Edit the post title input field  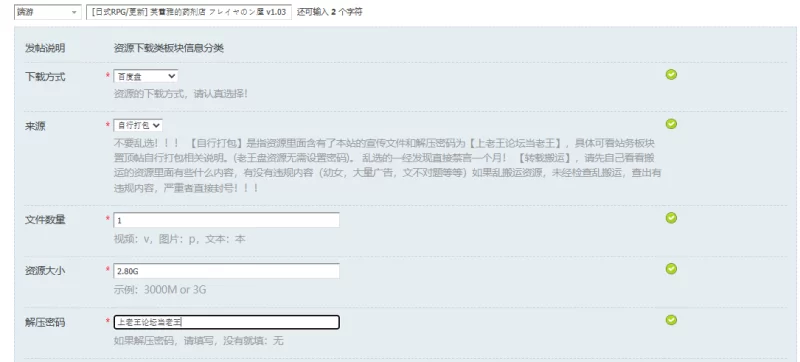coord(189,12)
